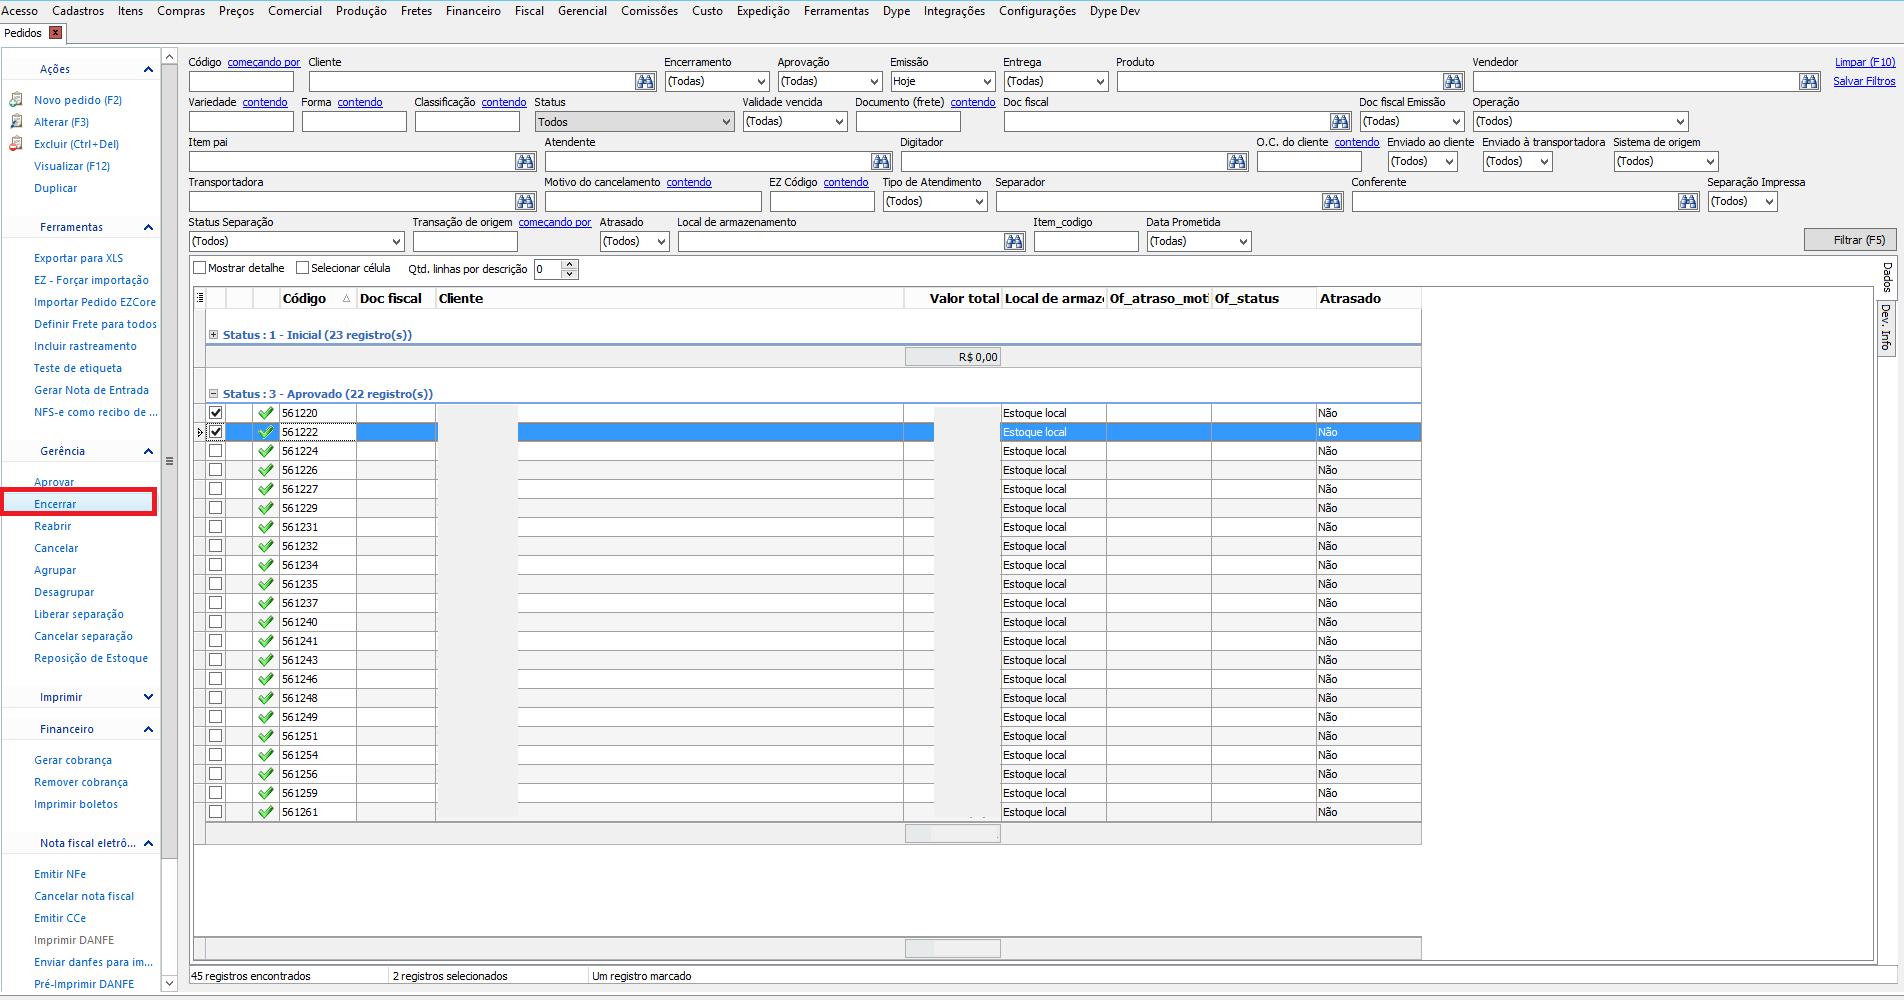Viewport: 1904px width, 1000px height.
Task: Click green check icon of order 561237
Action: coord(265,603)
